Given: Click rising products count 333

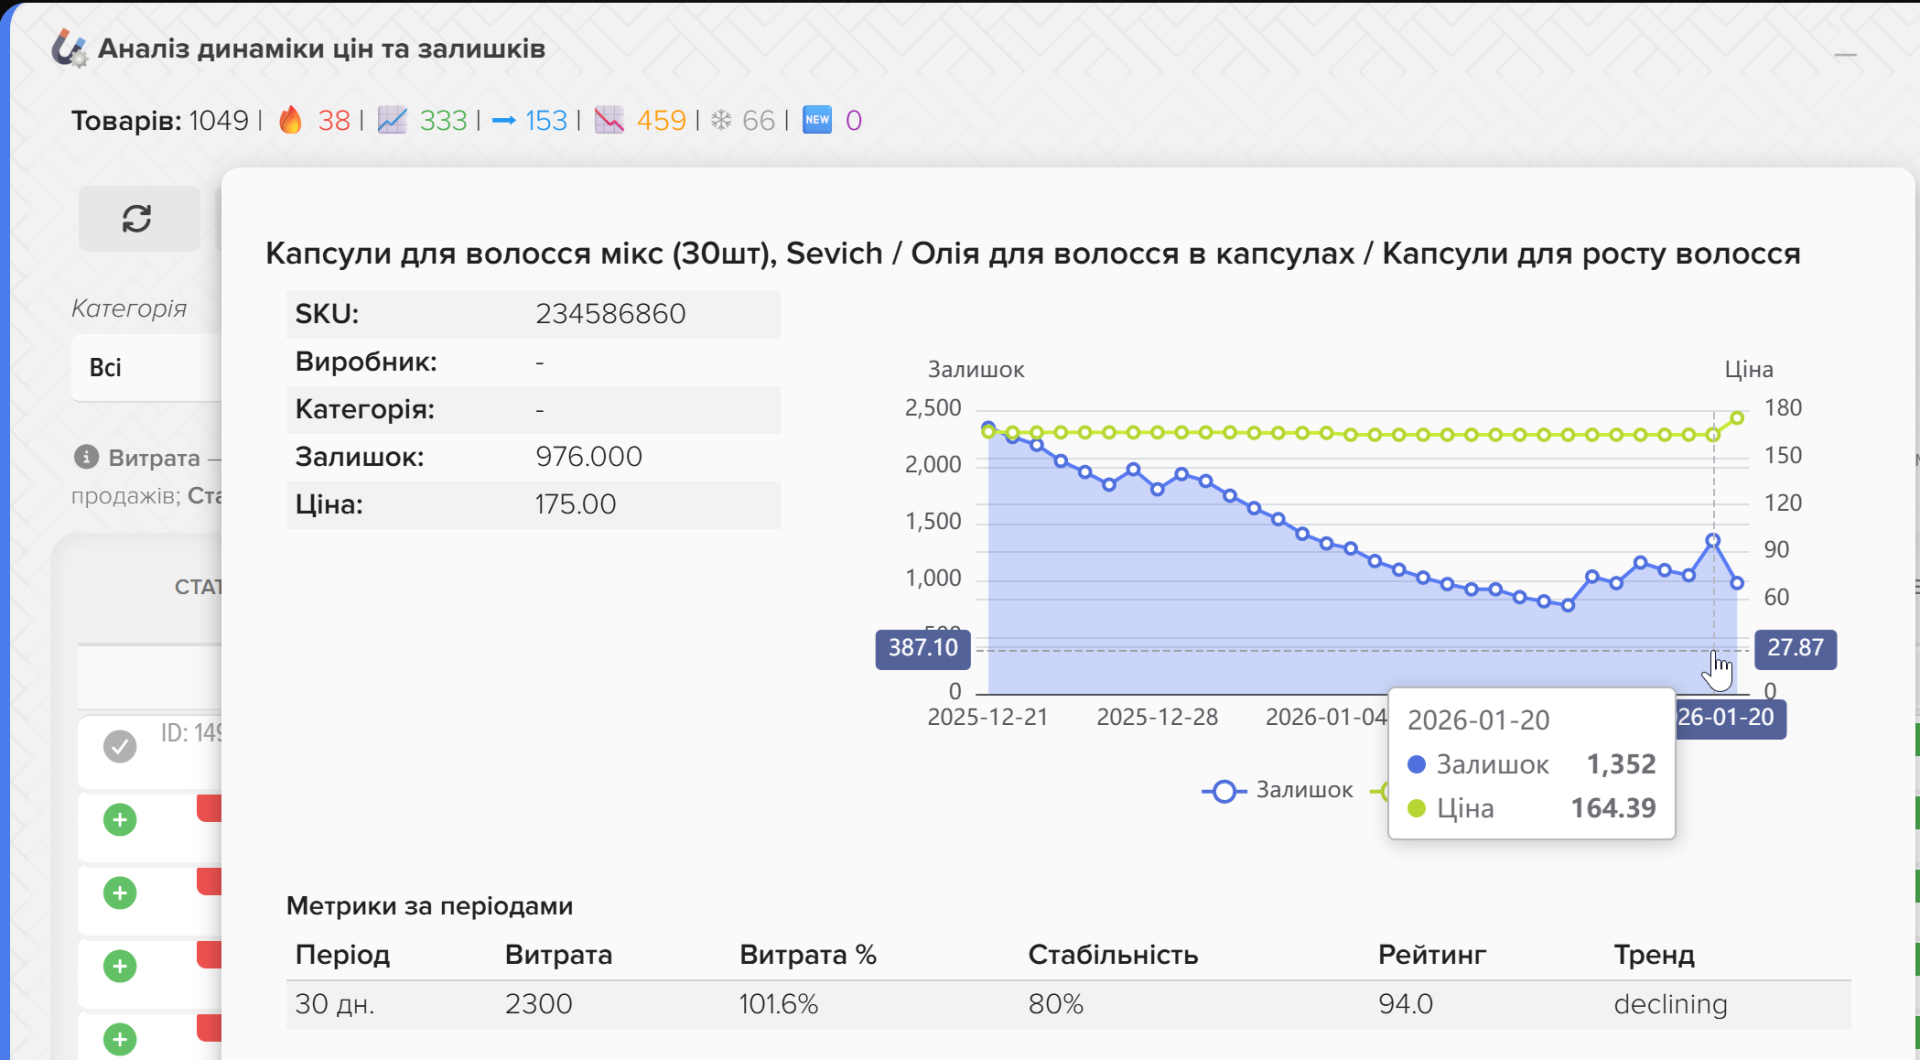Looking at the screenshot, I should (x=443, y=120).
